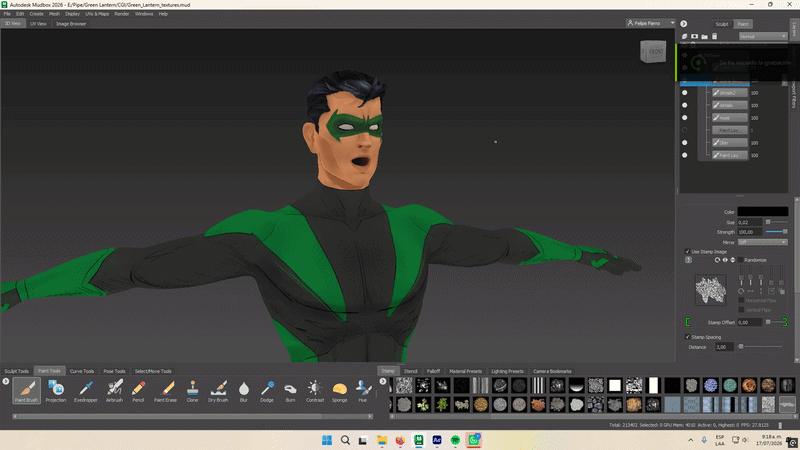
Task: Toggle the Use Stamp Image checkbox
Action: [x=687, y=252]
